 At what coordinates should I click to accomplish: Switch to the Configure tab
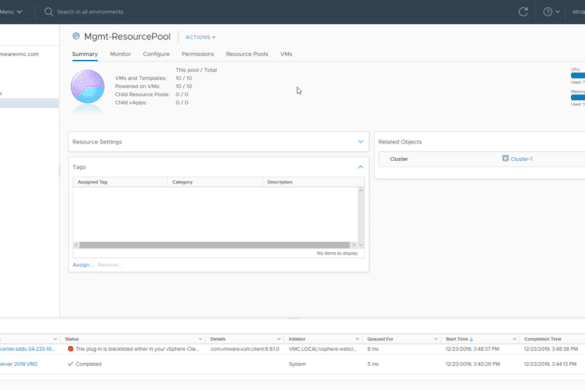pyautogui.click(x=156, y=54)
